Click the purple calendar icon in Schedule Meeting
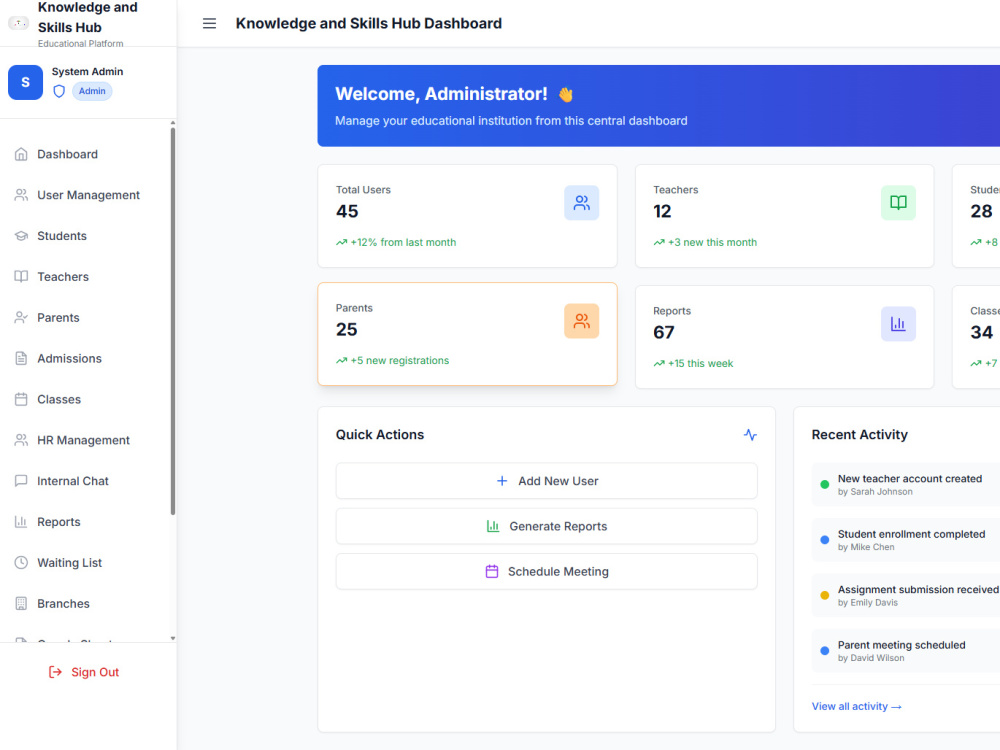 pyautogui.click(x=492, y=571)
